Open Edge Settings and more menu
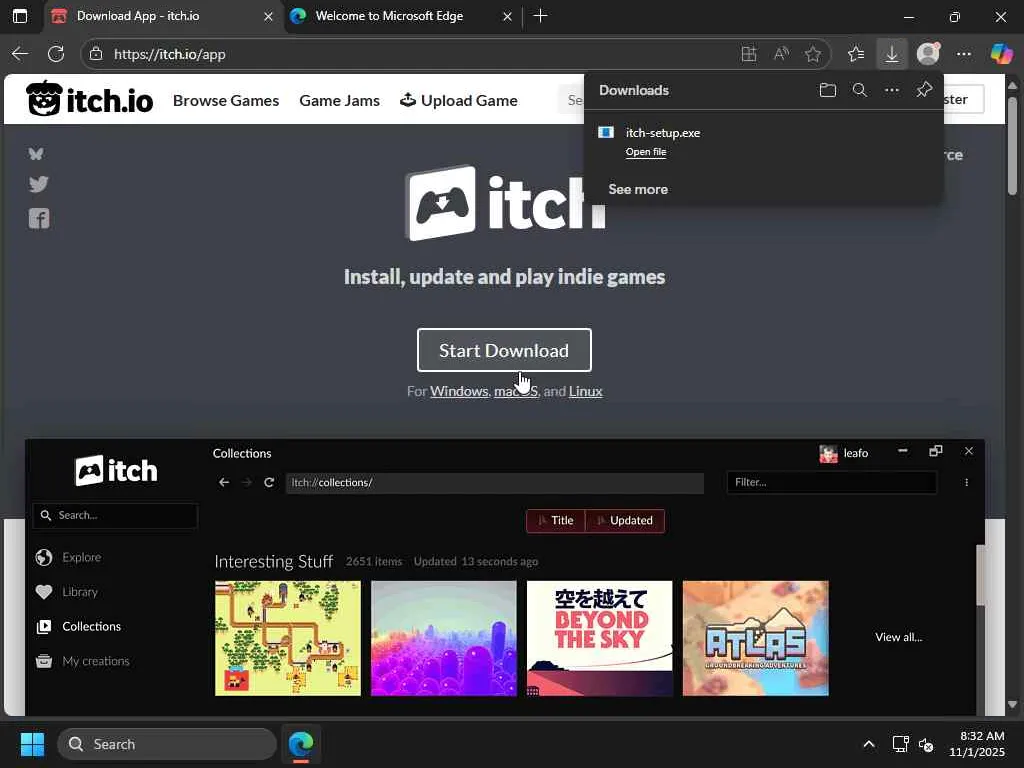This screenshot has height=768, width=1024. click(964, 54)
